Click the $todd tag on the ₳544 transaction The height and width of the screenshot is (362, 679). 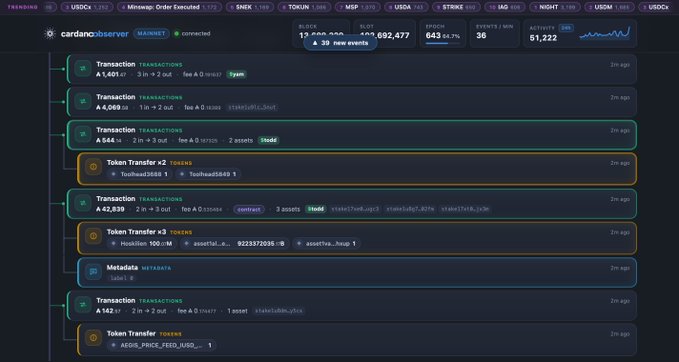268,140
